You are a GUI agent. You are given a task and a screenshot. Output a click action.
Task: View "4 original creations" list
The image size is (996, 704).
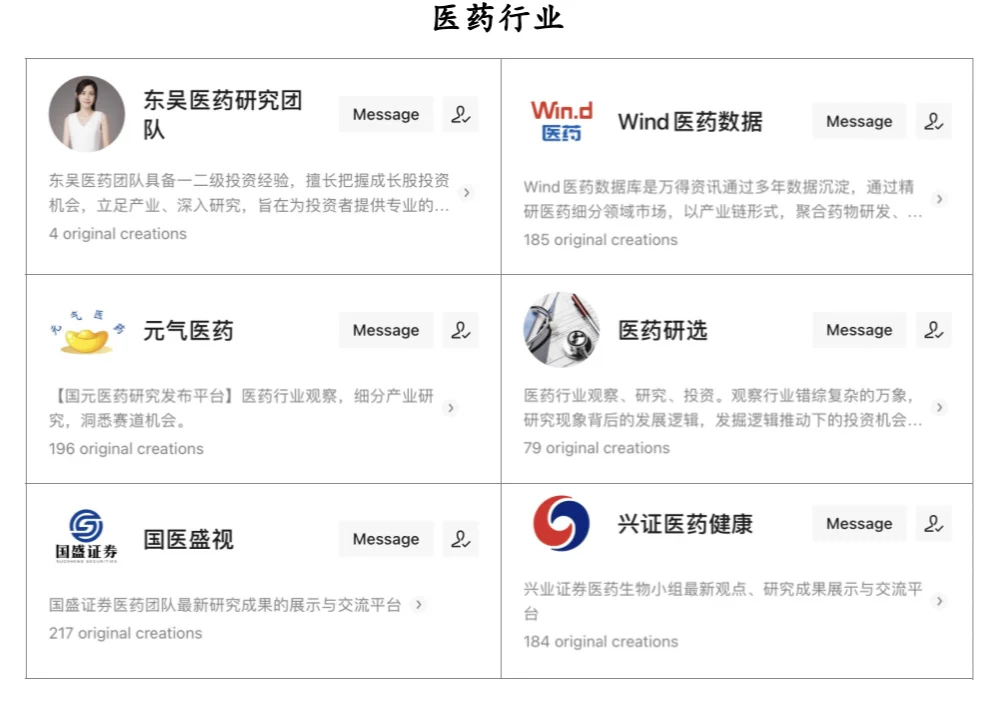118,234
